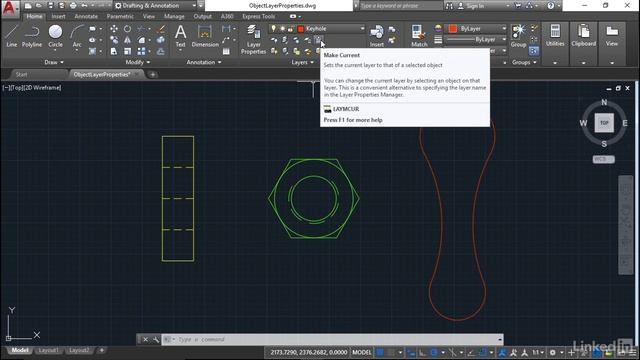Select the Text annotation tool

180,36
